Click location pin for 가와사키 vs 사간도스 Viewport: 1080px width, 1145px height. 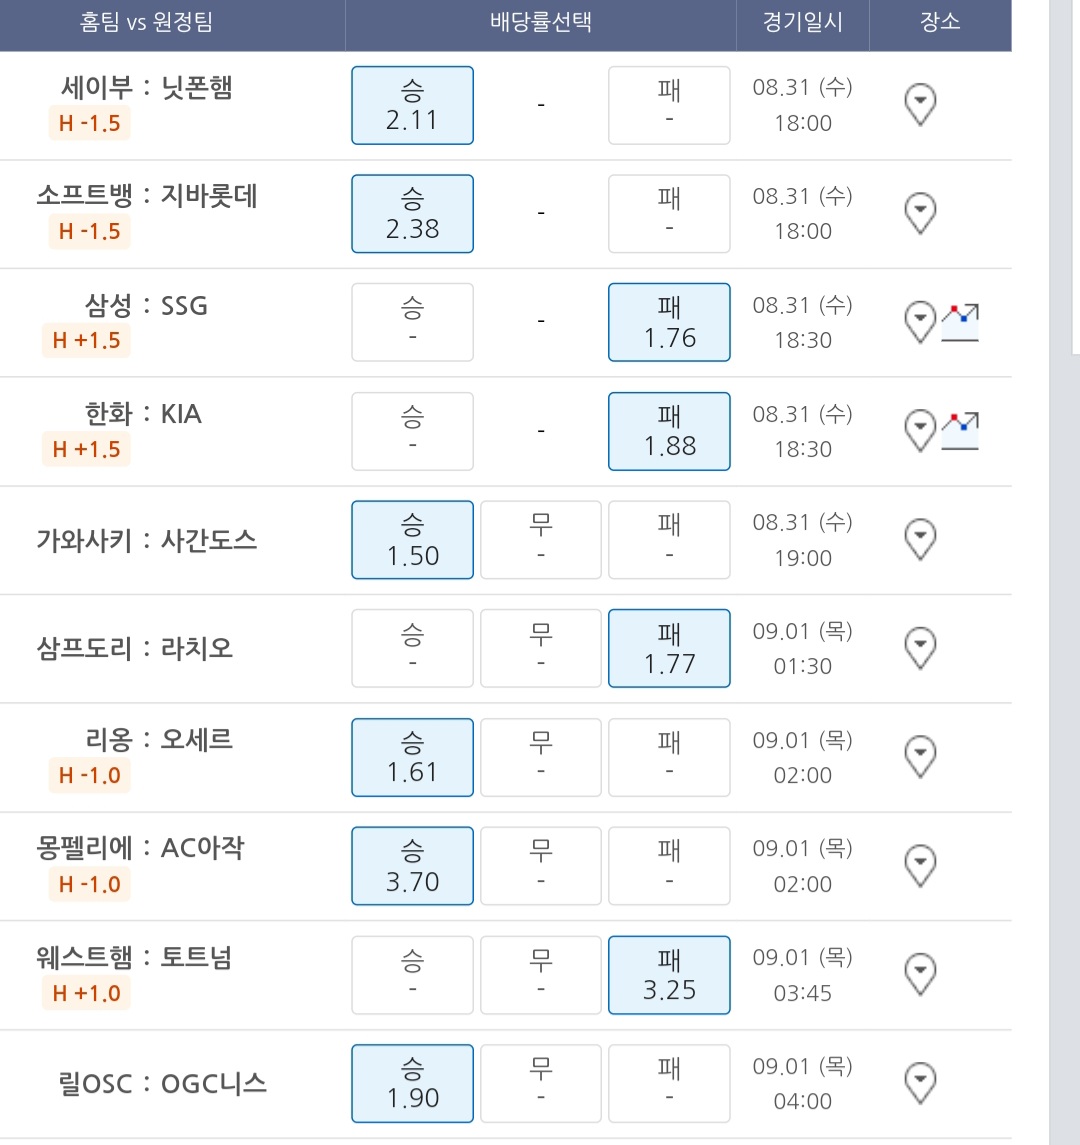point(920,540)
